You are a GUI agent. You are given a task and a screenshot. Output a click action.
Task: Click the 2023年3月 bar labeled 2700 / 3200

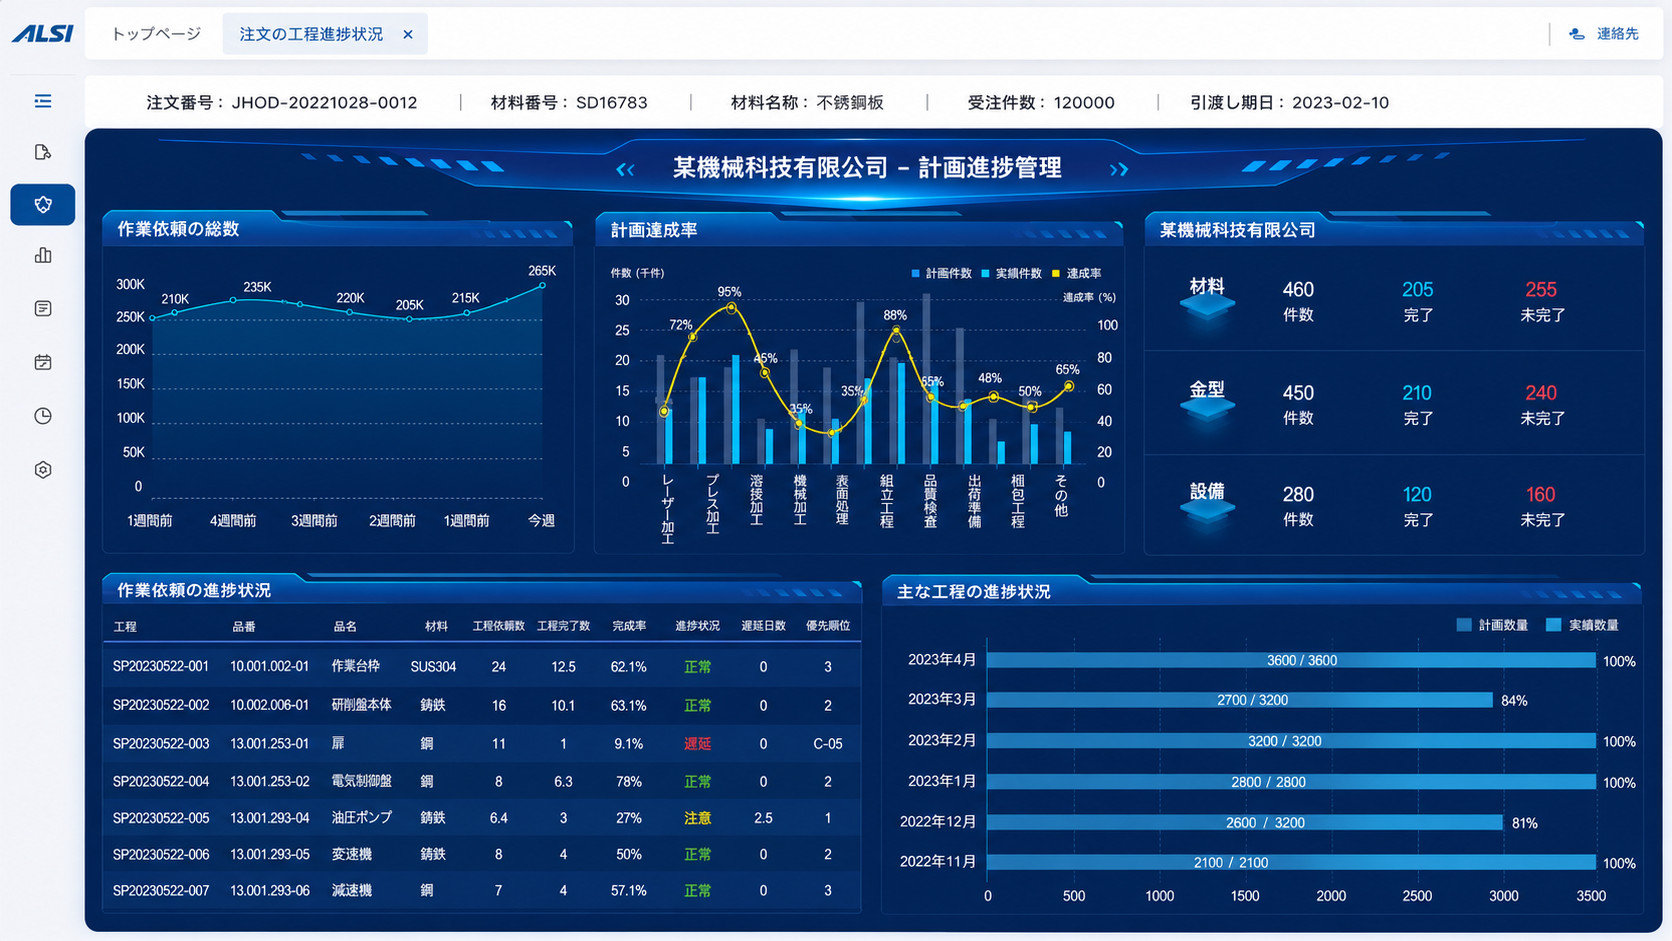pyautogui.click(x=1240, y=700)
